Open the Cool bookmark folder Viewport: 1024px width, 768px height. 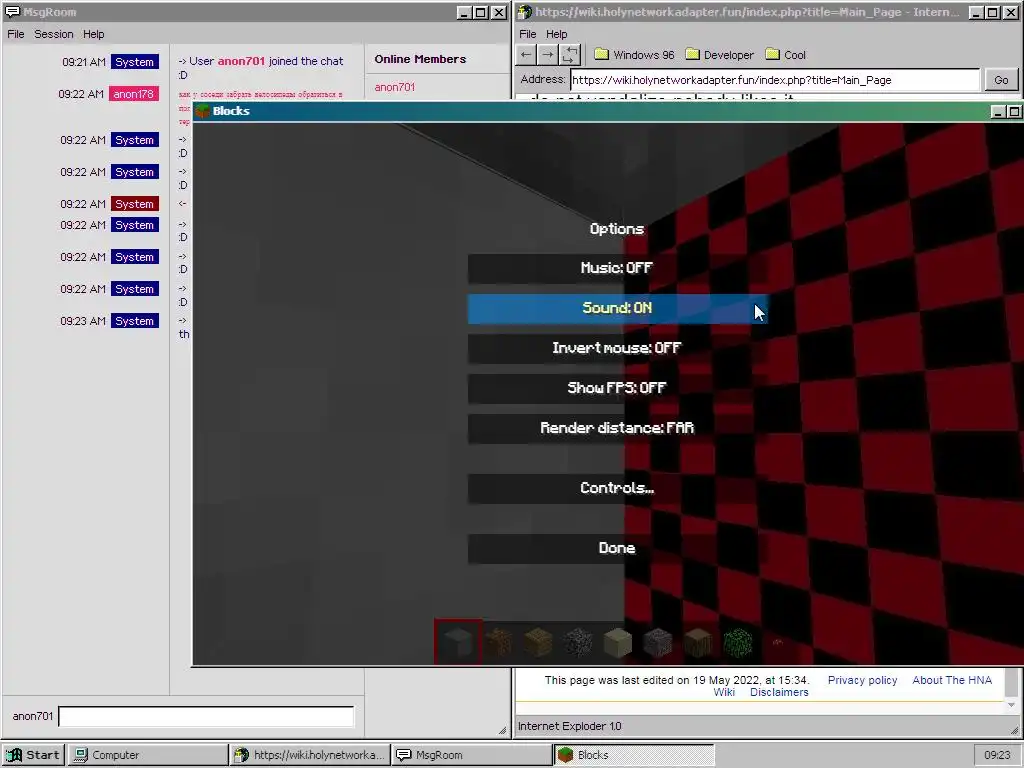pyautogui.click(x=786, y=55)
